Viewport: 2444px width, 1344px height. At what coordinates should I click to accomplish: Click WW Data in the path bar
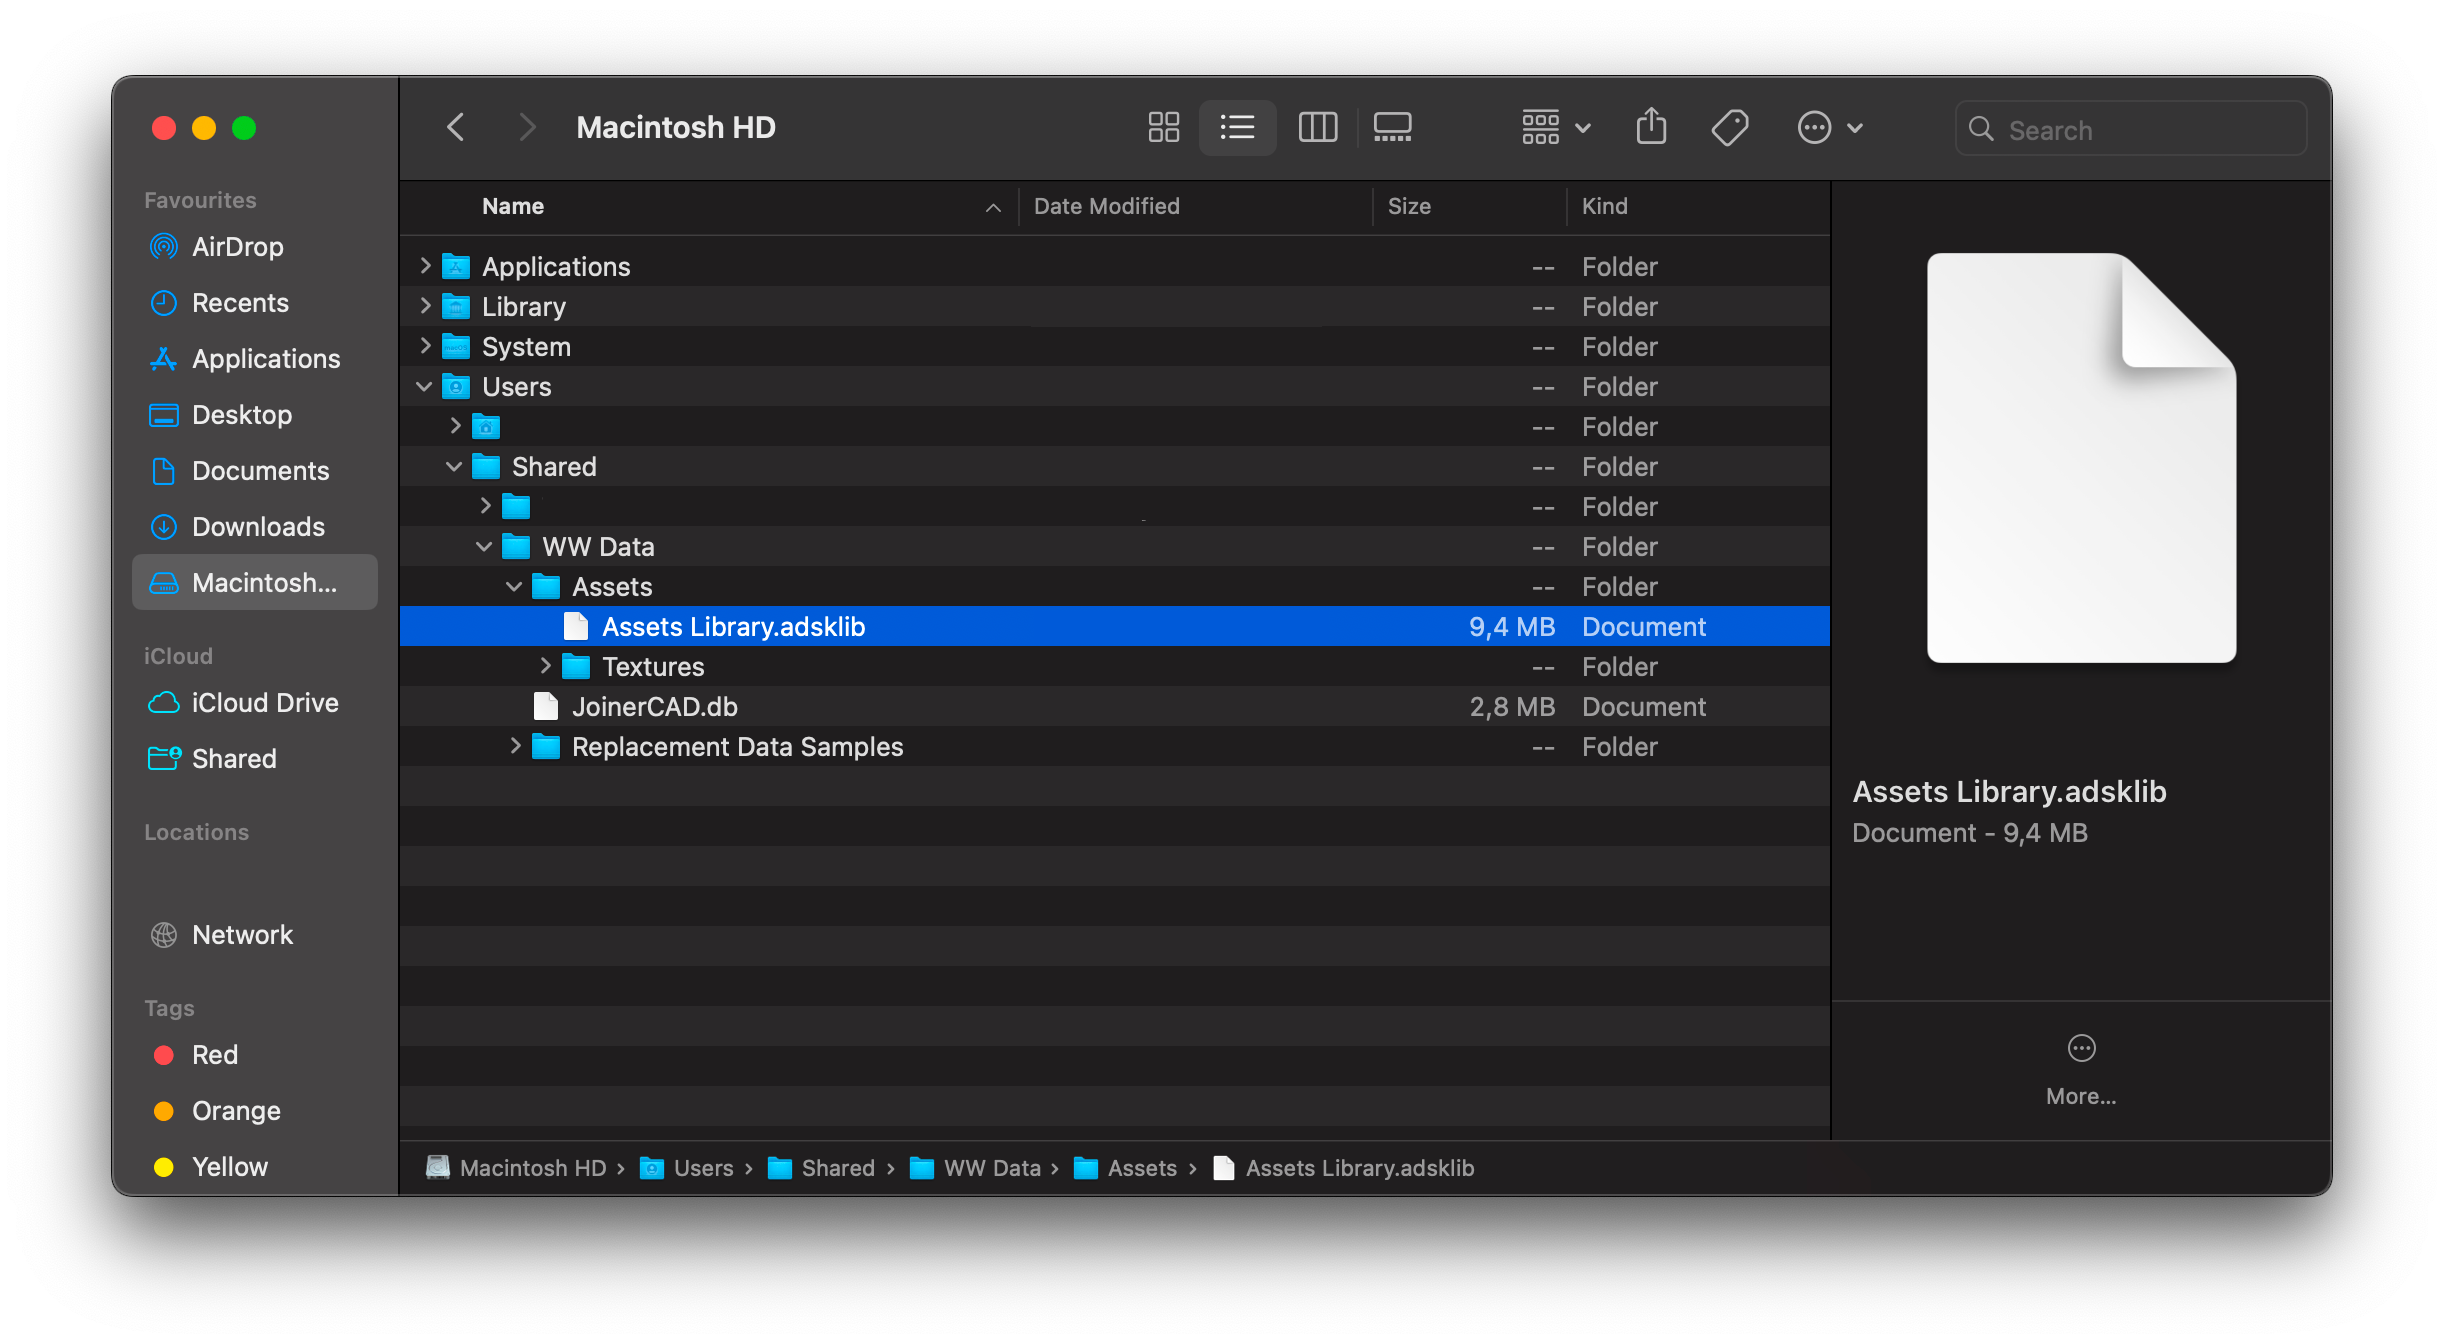[x=991, y=1168]
